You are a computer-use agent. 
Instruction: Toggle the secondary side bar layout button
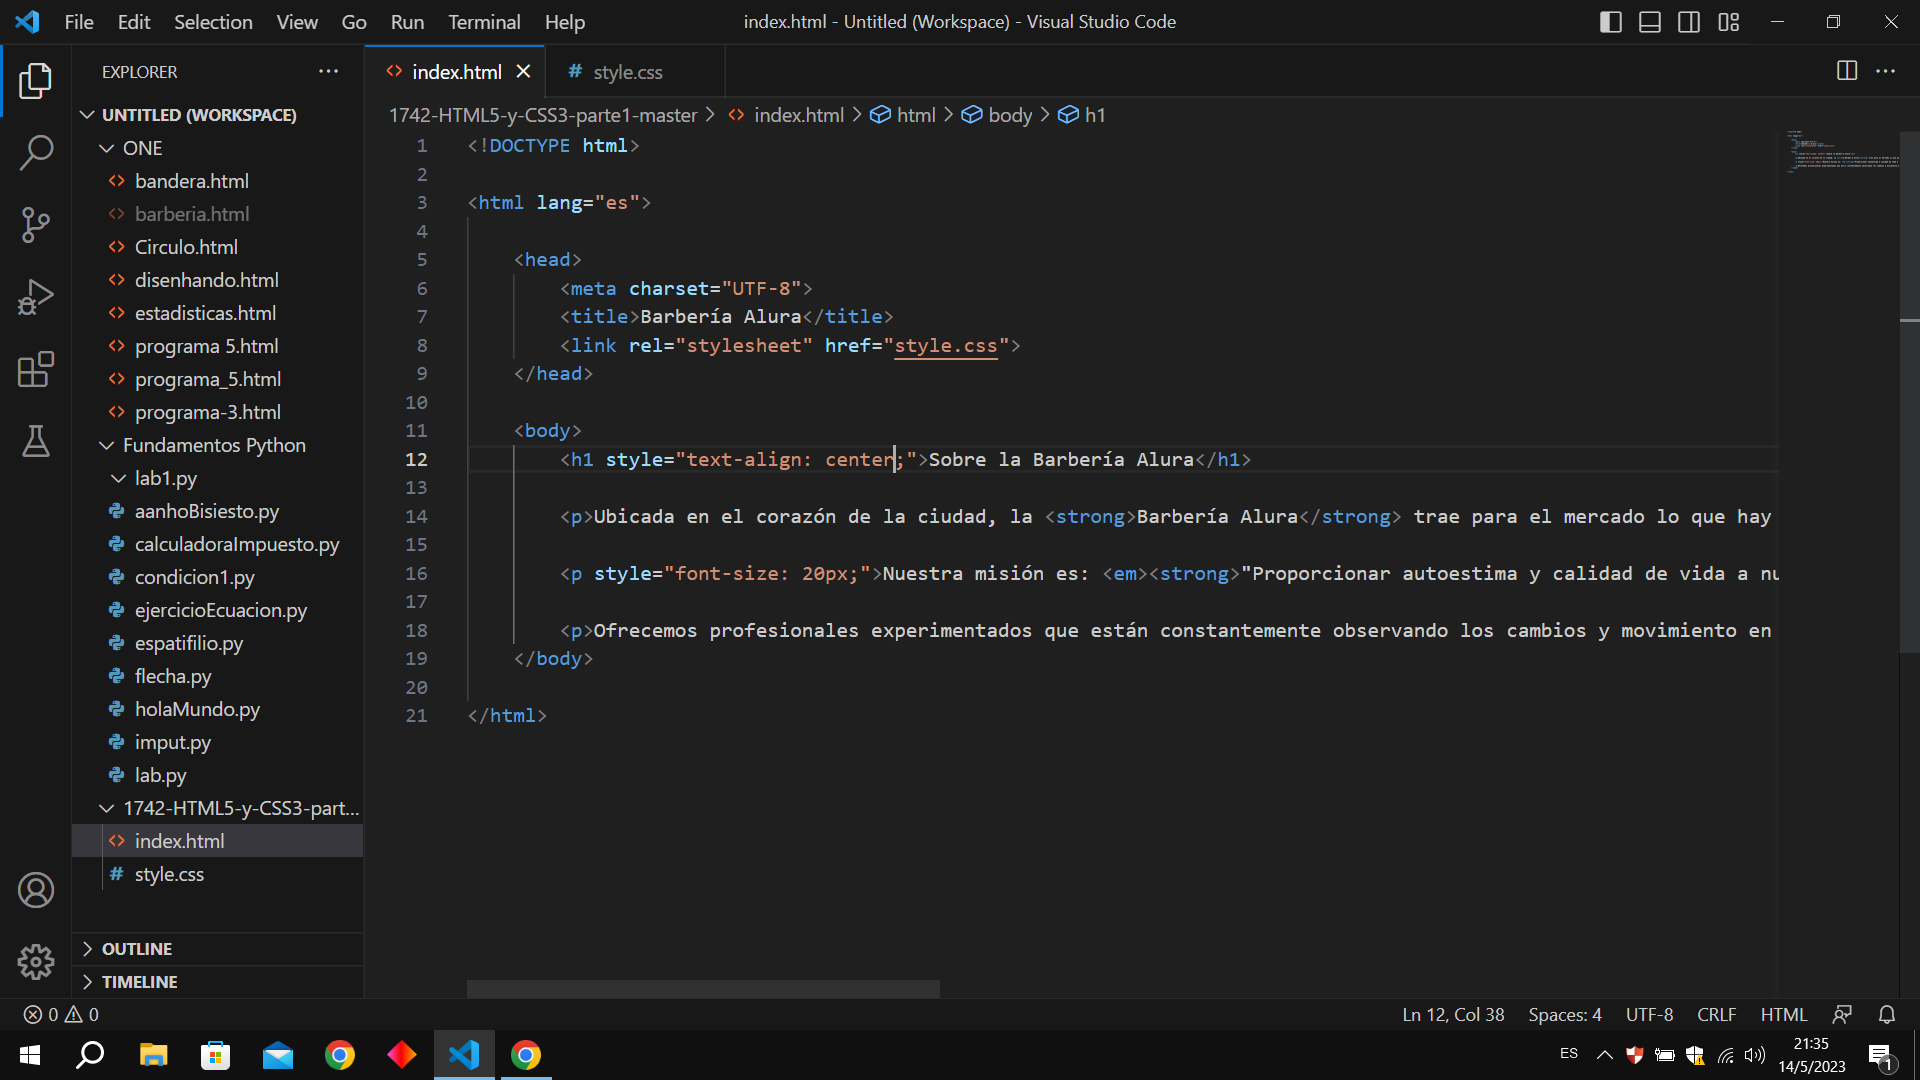[1689, 22]
